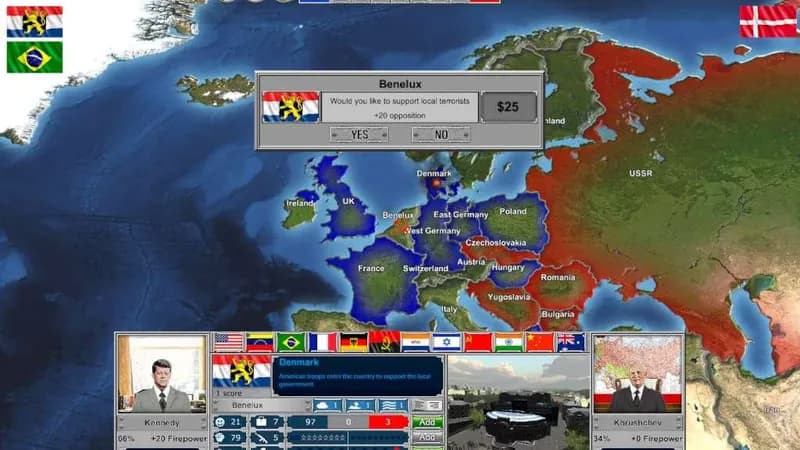Click the smiley face stat showing 21
The width and height of the screenshot is (800, 450).
tap(229, 422)
